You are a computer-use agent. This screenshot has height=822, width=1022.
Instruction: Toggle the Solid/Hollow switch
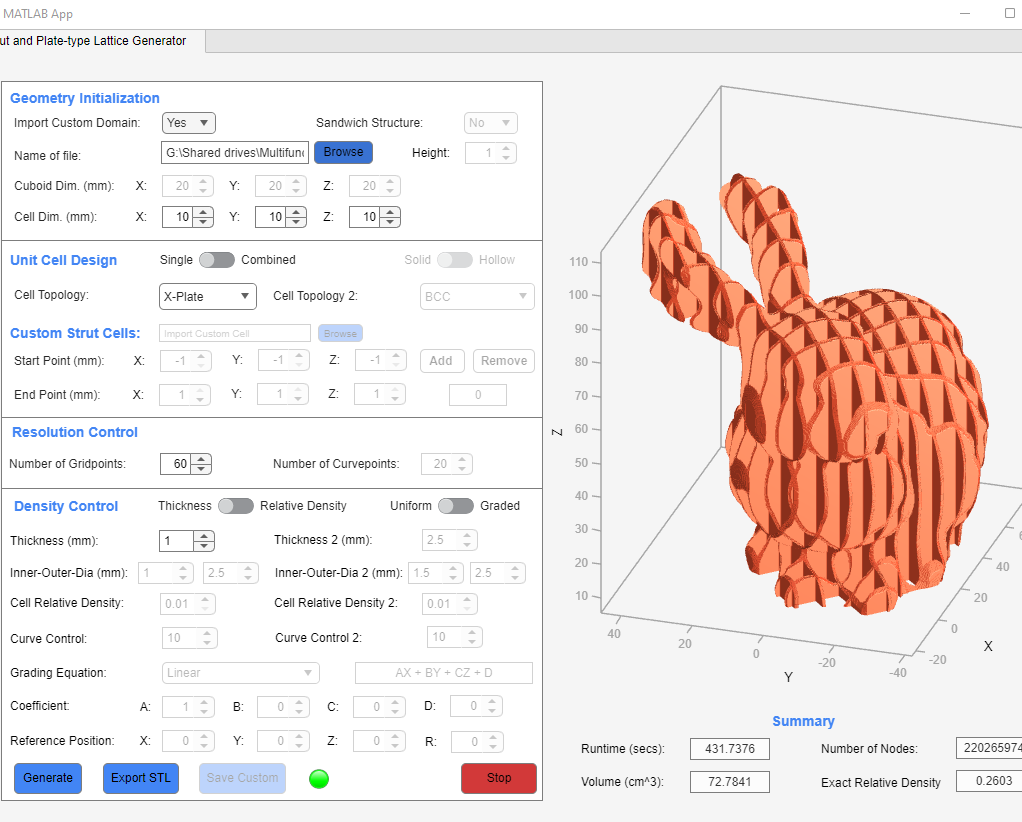pos(455,260)
